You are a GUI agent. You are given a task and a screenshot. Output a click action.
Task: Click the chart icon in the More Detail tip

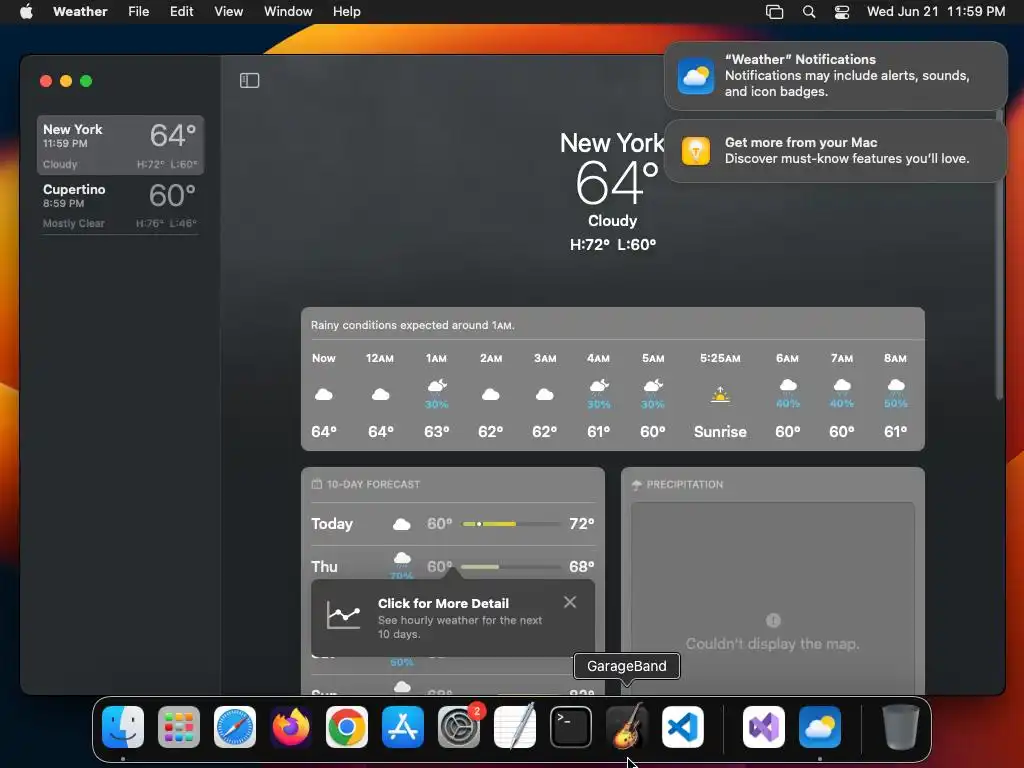click(x=344, y=615)
